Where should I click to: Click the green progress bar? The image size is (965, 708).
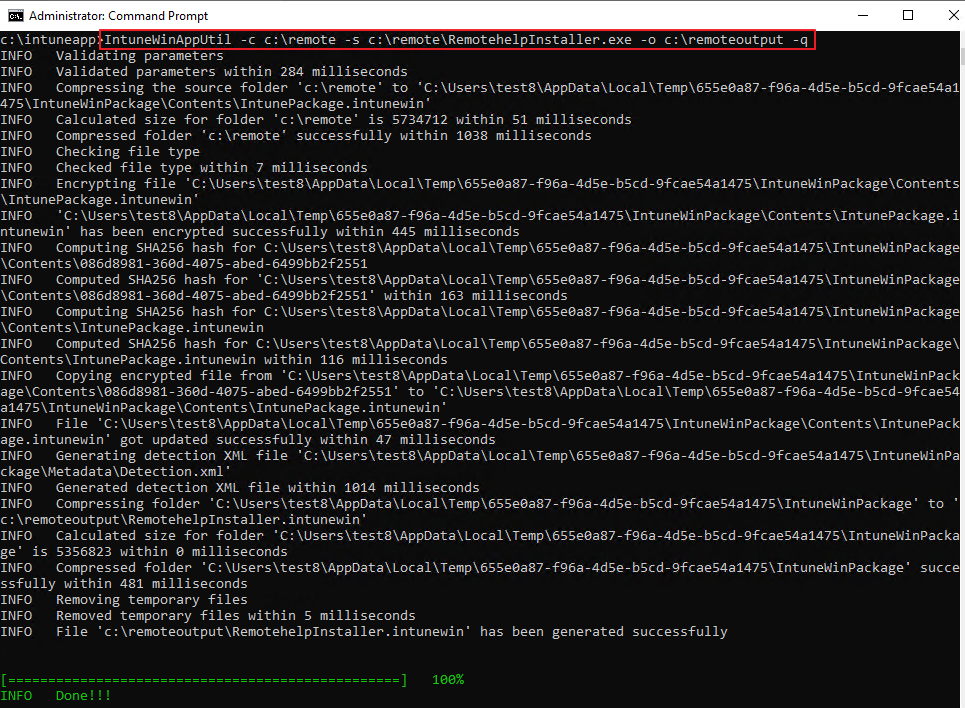(x=204, y=680)
